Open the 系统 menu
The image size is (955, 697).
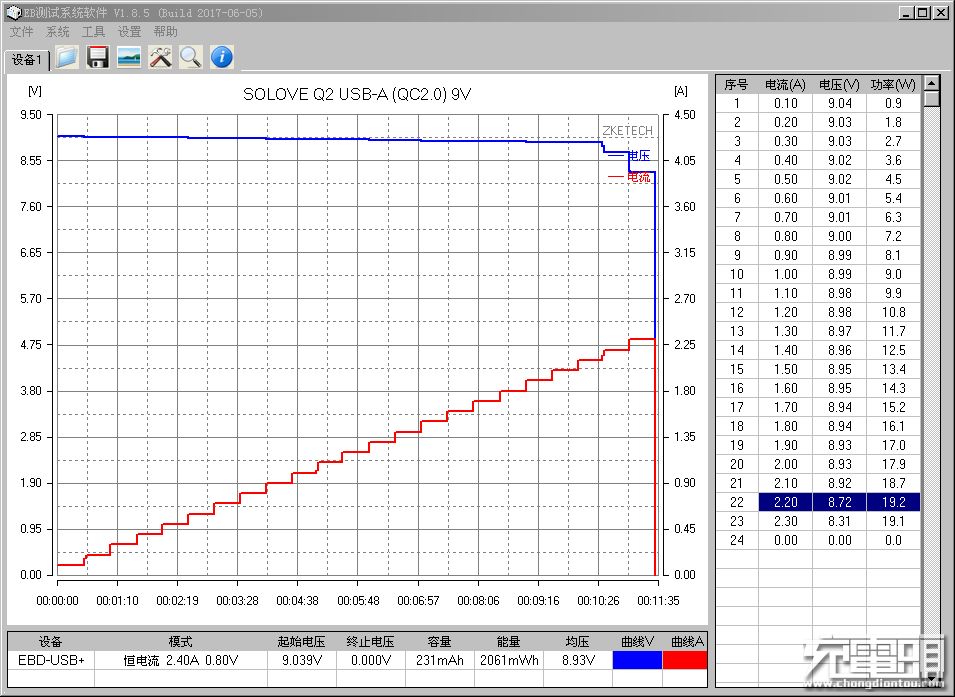point(58,32)
